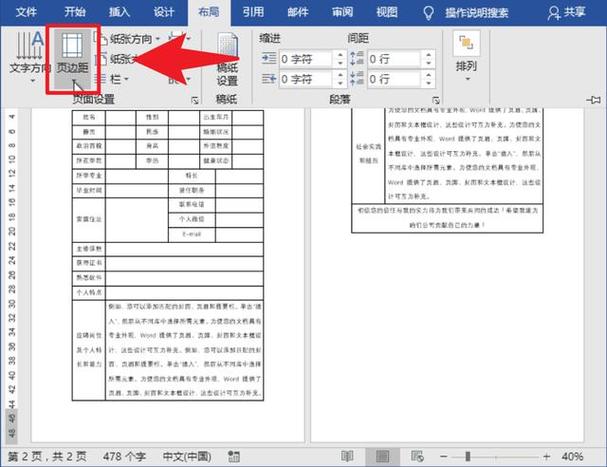This screenshot has width=607, height=467.
Task: Switch to read mode view icon
Action: point(347,457)
